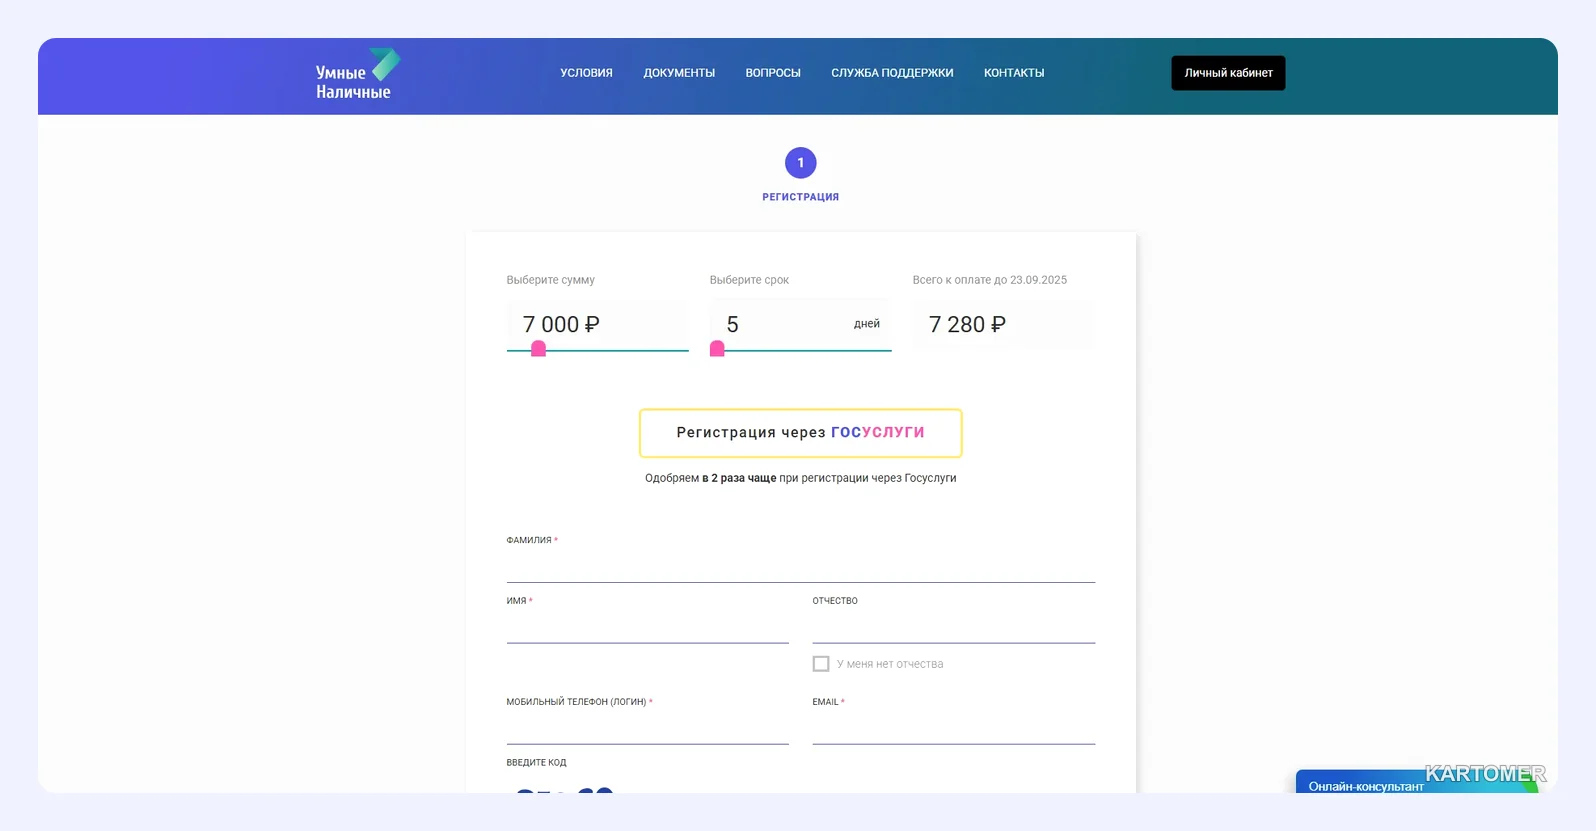Focus the Имя input field

coord(647,627)
